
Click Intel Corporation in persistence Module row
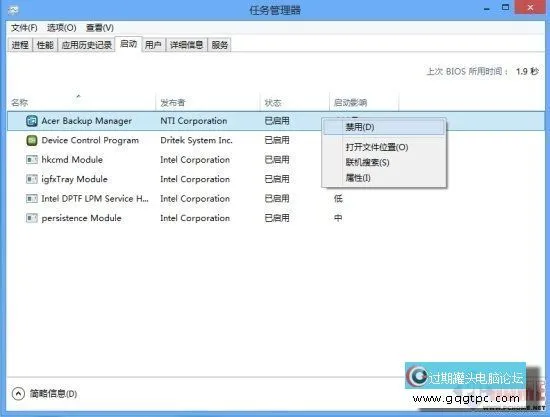[195, 218]
